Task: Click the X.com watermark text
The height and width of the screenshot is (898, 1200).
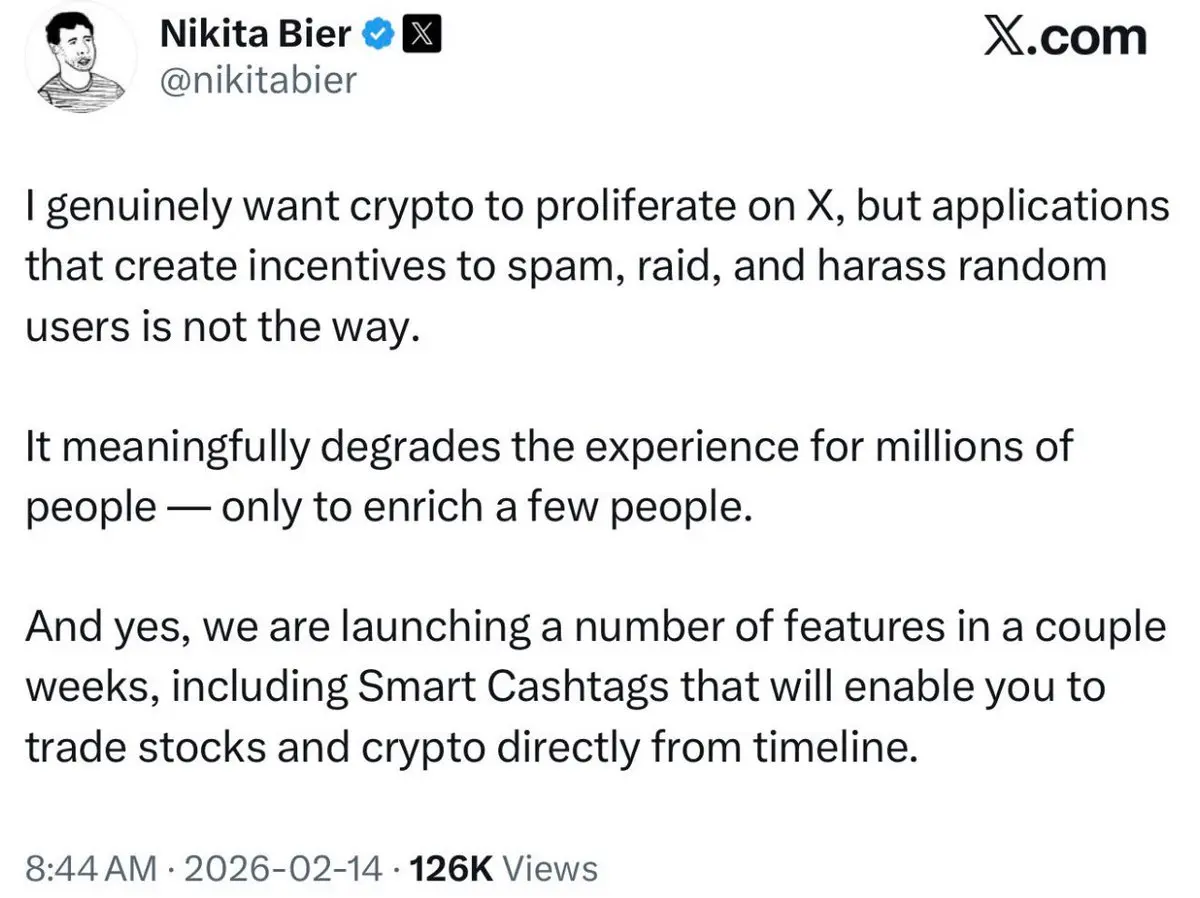Action: click(x=1064, y=38)
